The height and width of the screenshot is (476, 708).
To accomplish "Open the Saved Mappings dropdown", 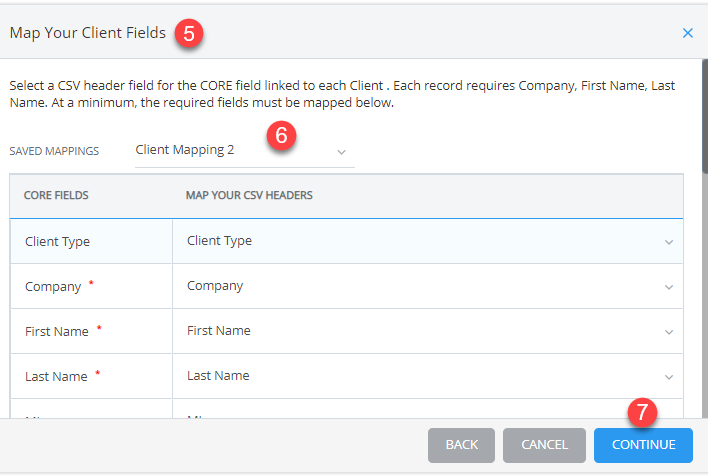I will 245,151.
